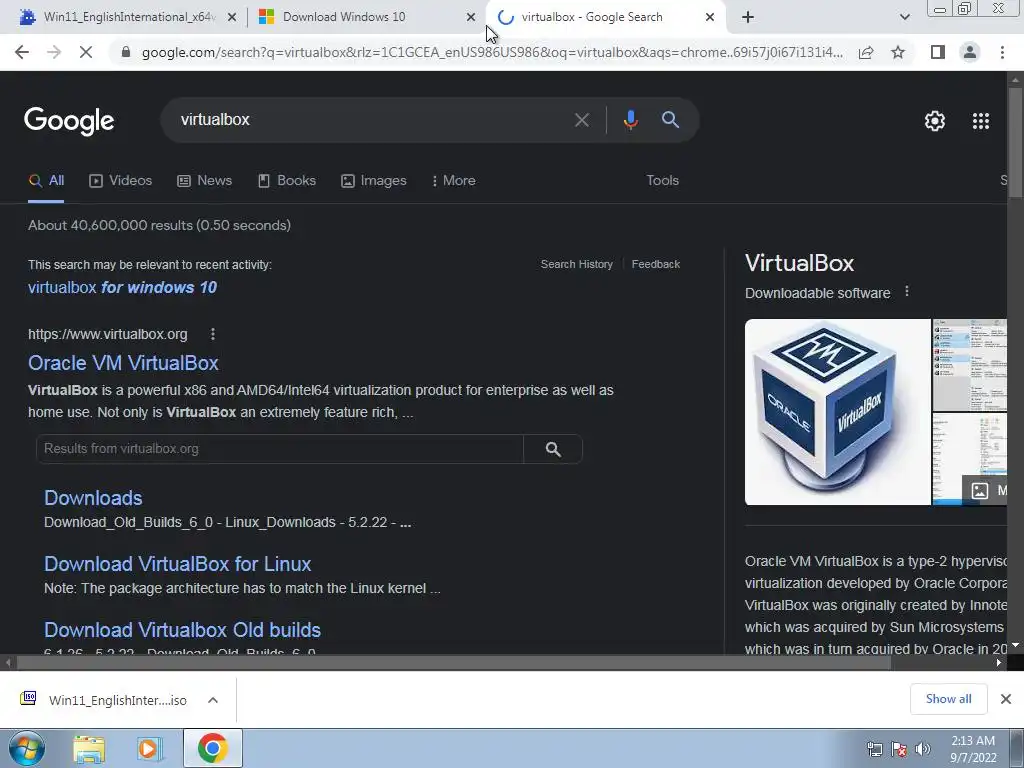Select the News search tab
Screen dimensions: 1024x768
204,181
